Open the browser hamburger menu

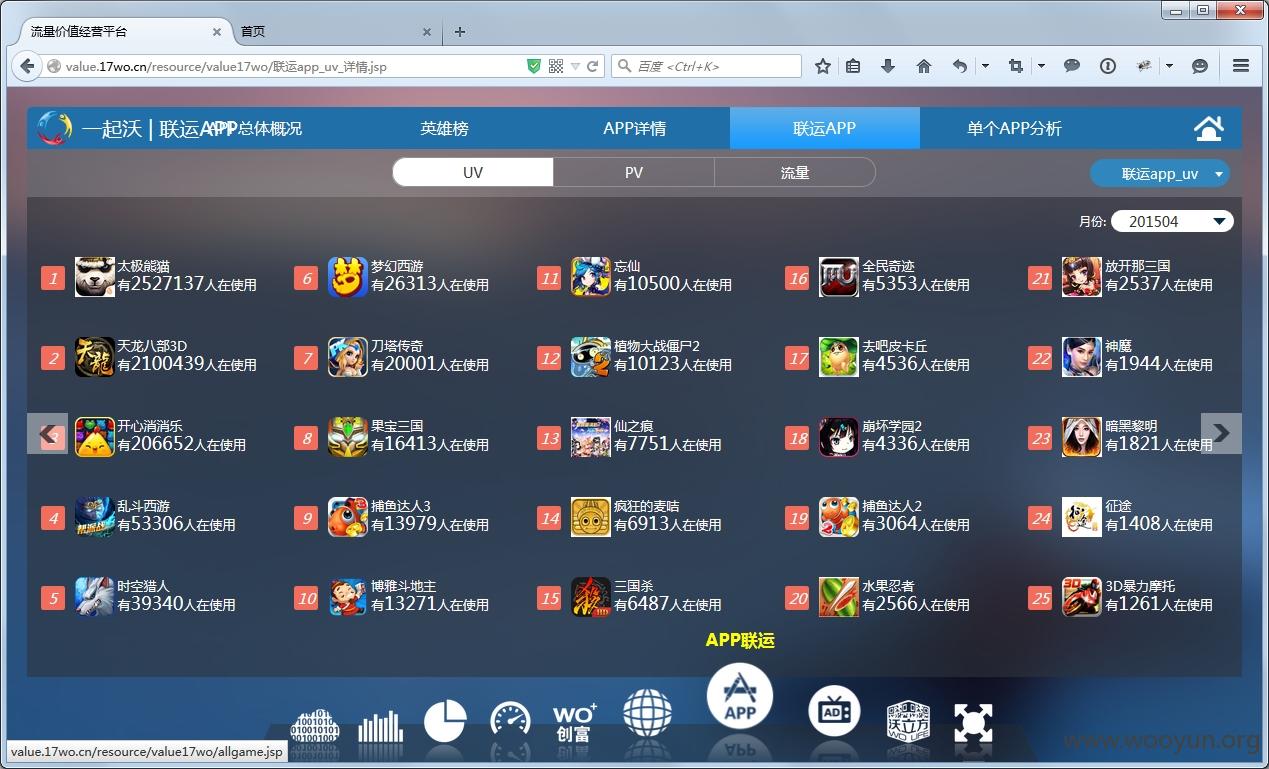pyautogui.click(x=1241, y=66)
